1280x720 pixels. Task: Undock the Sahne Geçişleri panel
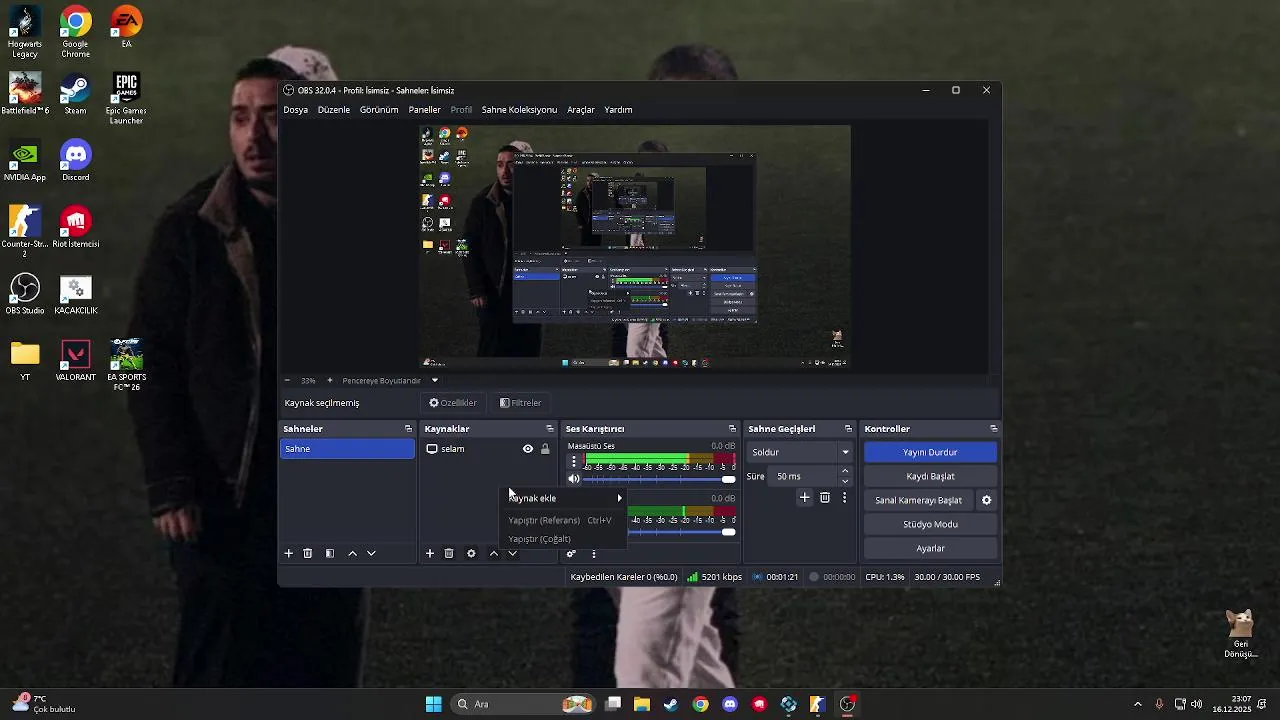(848, 429)
